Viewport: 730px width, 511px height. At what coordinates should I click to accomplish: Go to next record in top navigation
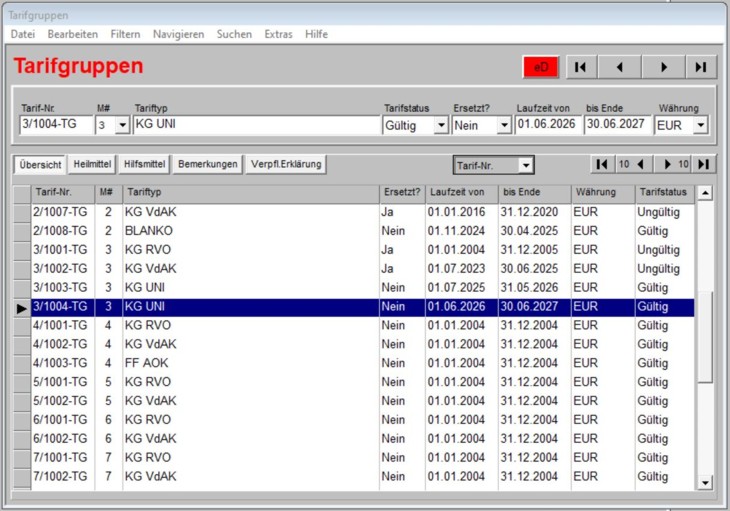[x=661, y=67]
